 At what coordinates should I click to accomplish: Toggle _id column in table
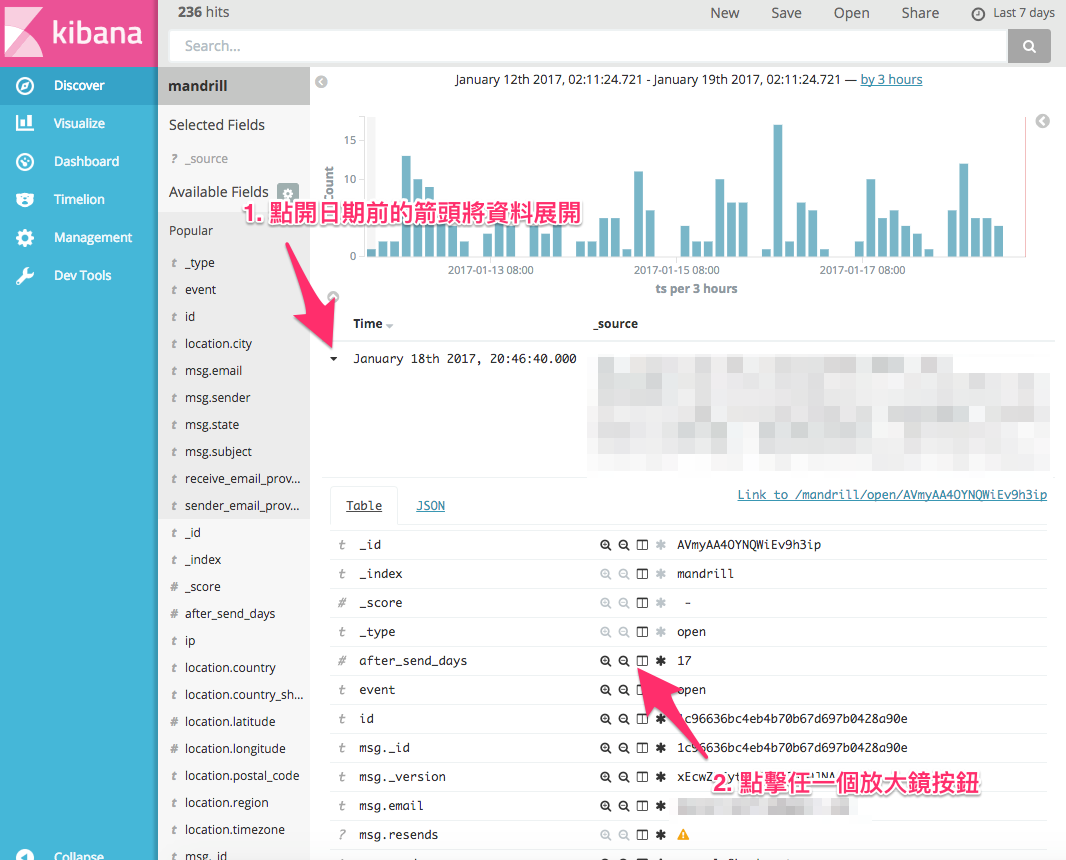click(642, 545)
